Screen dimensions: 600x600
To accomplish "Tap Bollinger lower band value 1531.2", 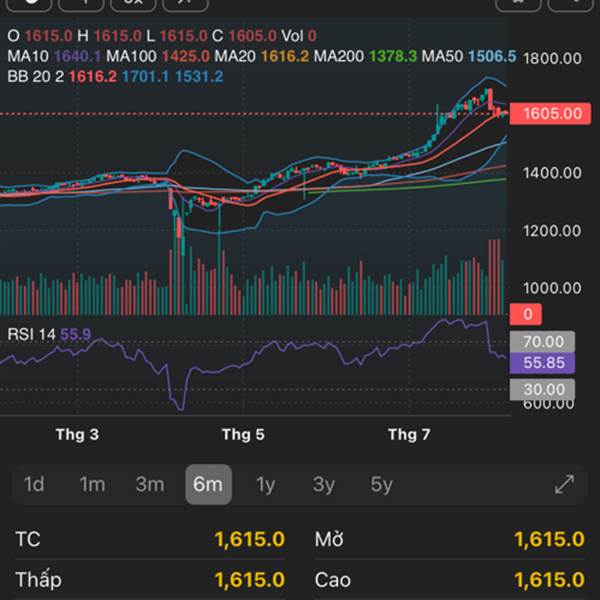I will 199,77.
